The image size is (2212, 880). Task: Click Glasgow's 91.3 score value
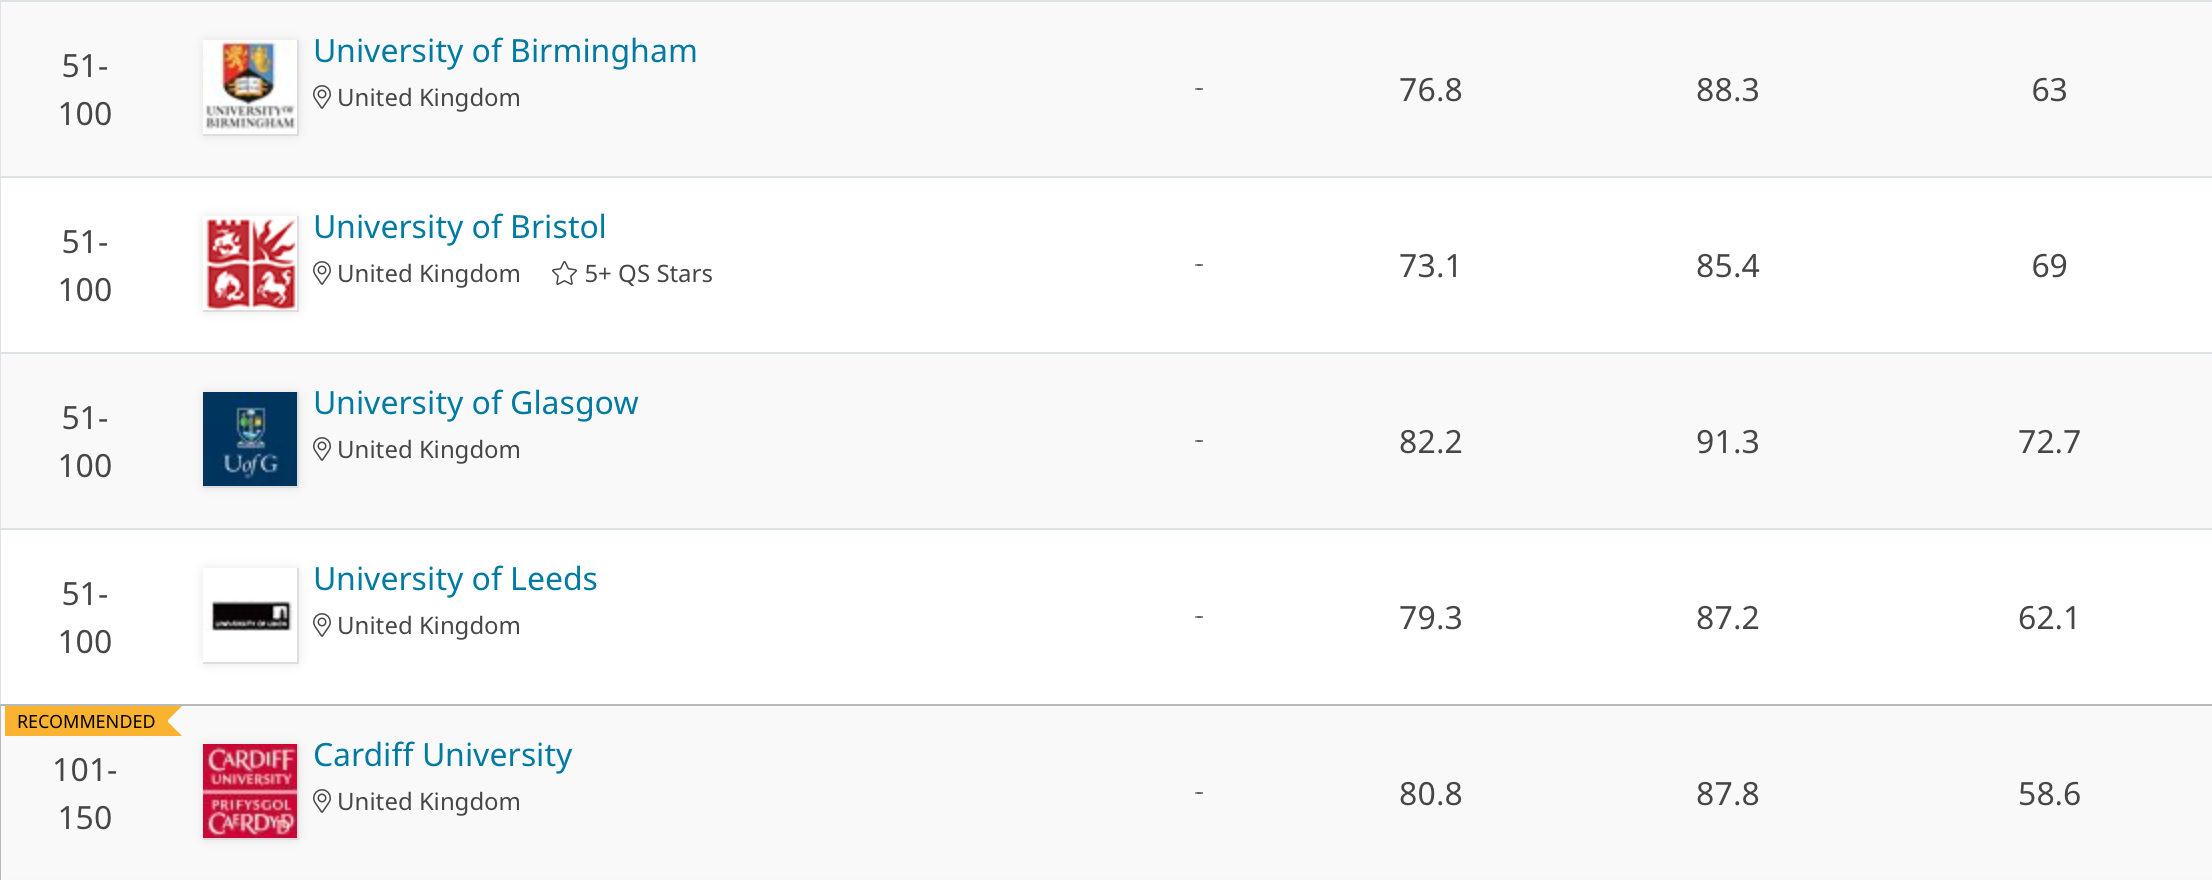[x=1727, y=442]
